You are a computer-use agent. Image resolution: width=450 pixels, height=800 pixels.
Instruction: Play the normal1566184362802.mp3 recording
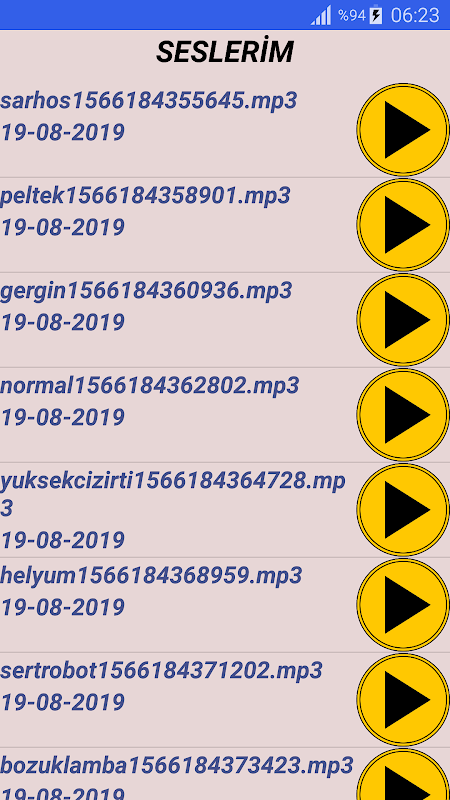403,414
